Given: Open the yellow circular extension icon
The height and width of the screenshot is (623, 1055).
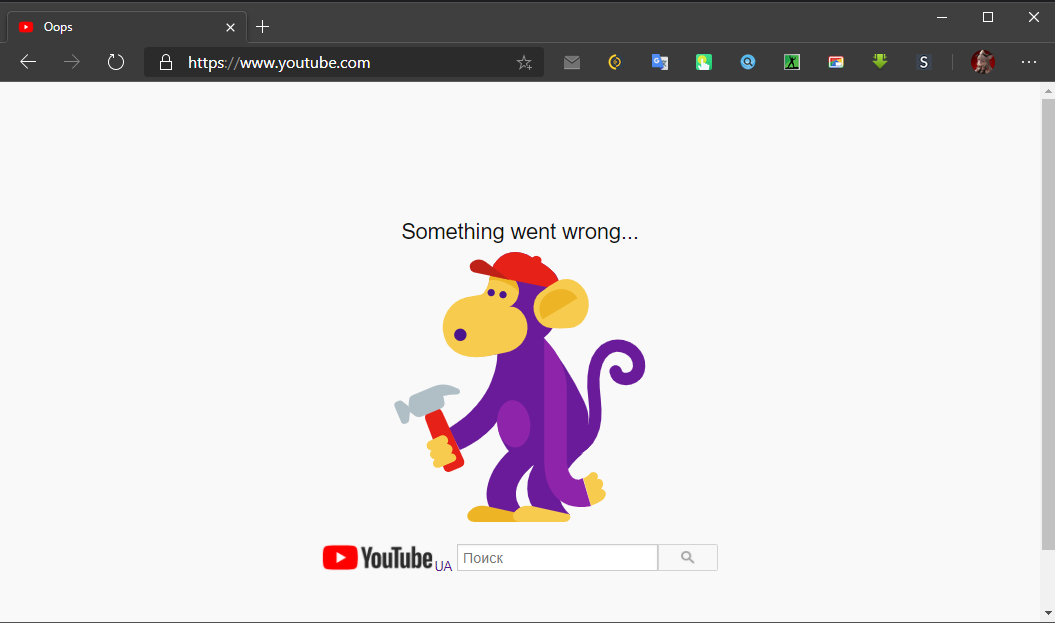Looking at the screenshot, I should tap(615, 63).
